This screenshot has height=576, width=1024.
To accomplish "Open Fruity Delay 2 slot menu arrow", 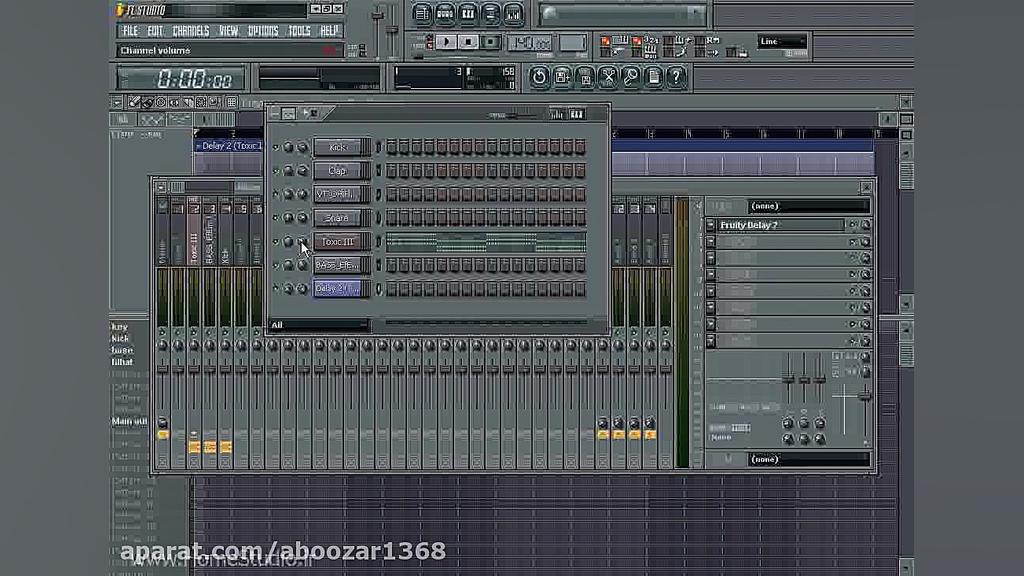I will 711,225.
